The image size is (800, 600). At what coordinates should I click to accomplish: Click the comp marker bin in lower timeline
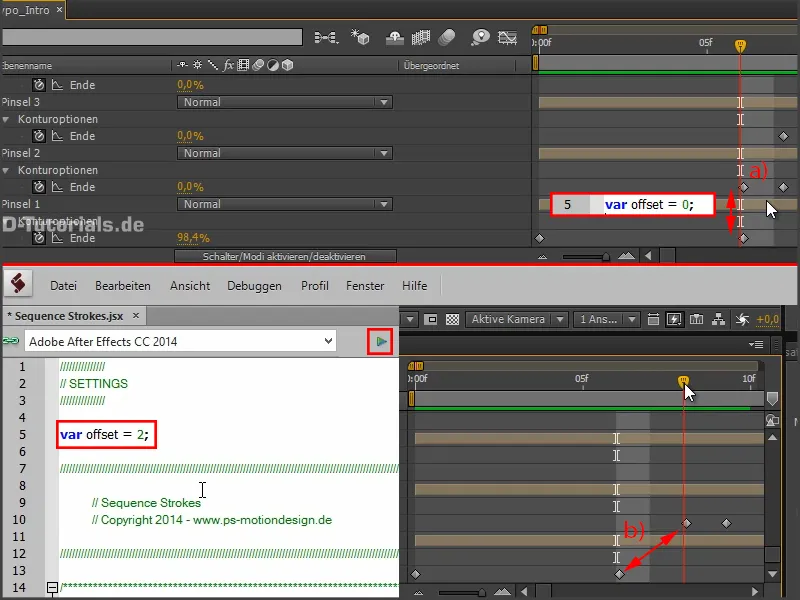pyautogui.click(x=772, y=399)
